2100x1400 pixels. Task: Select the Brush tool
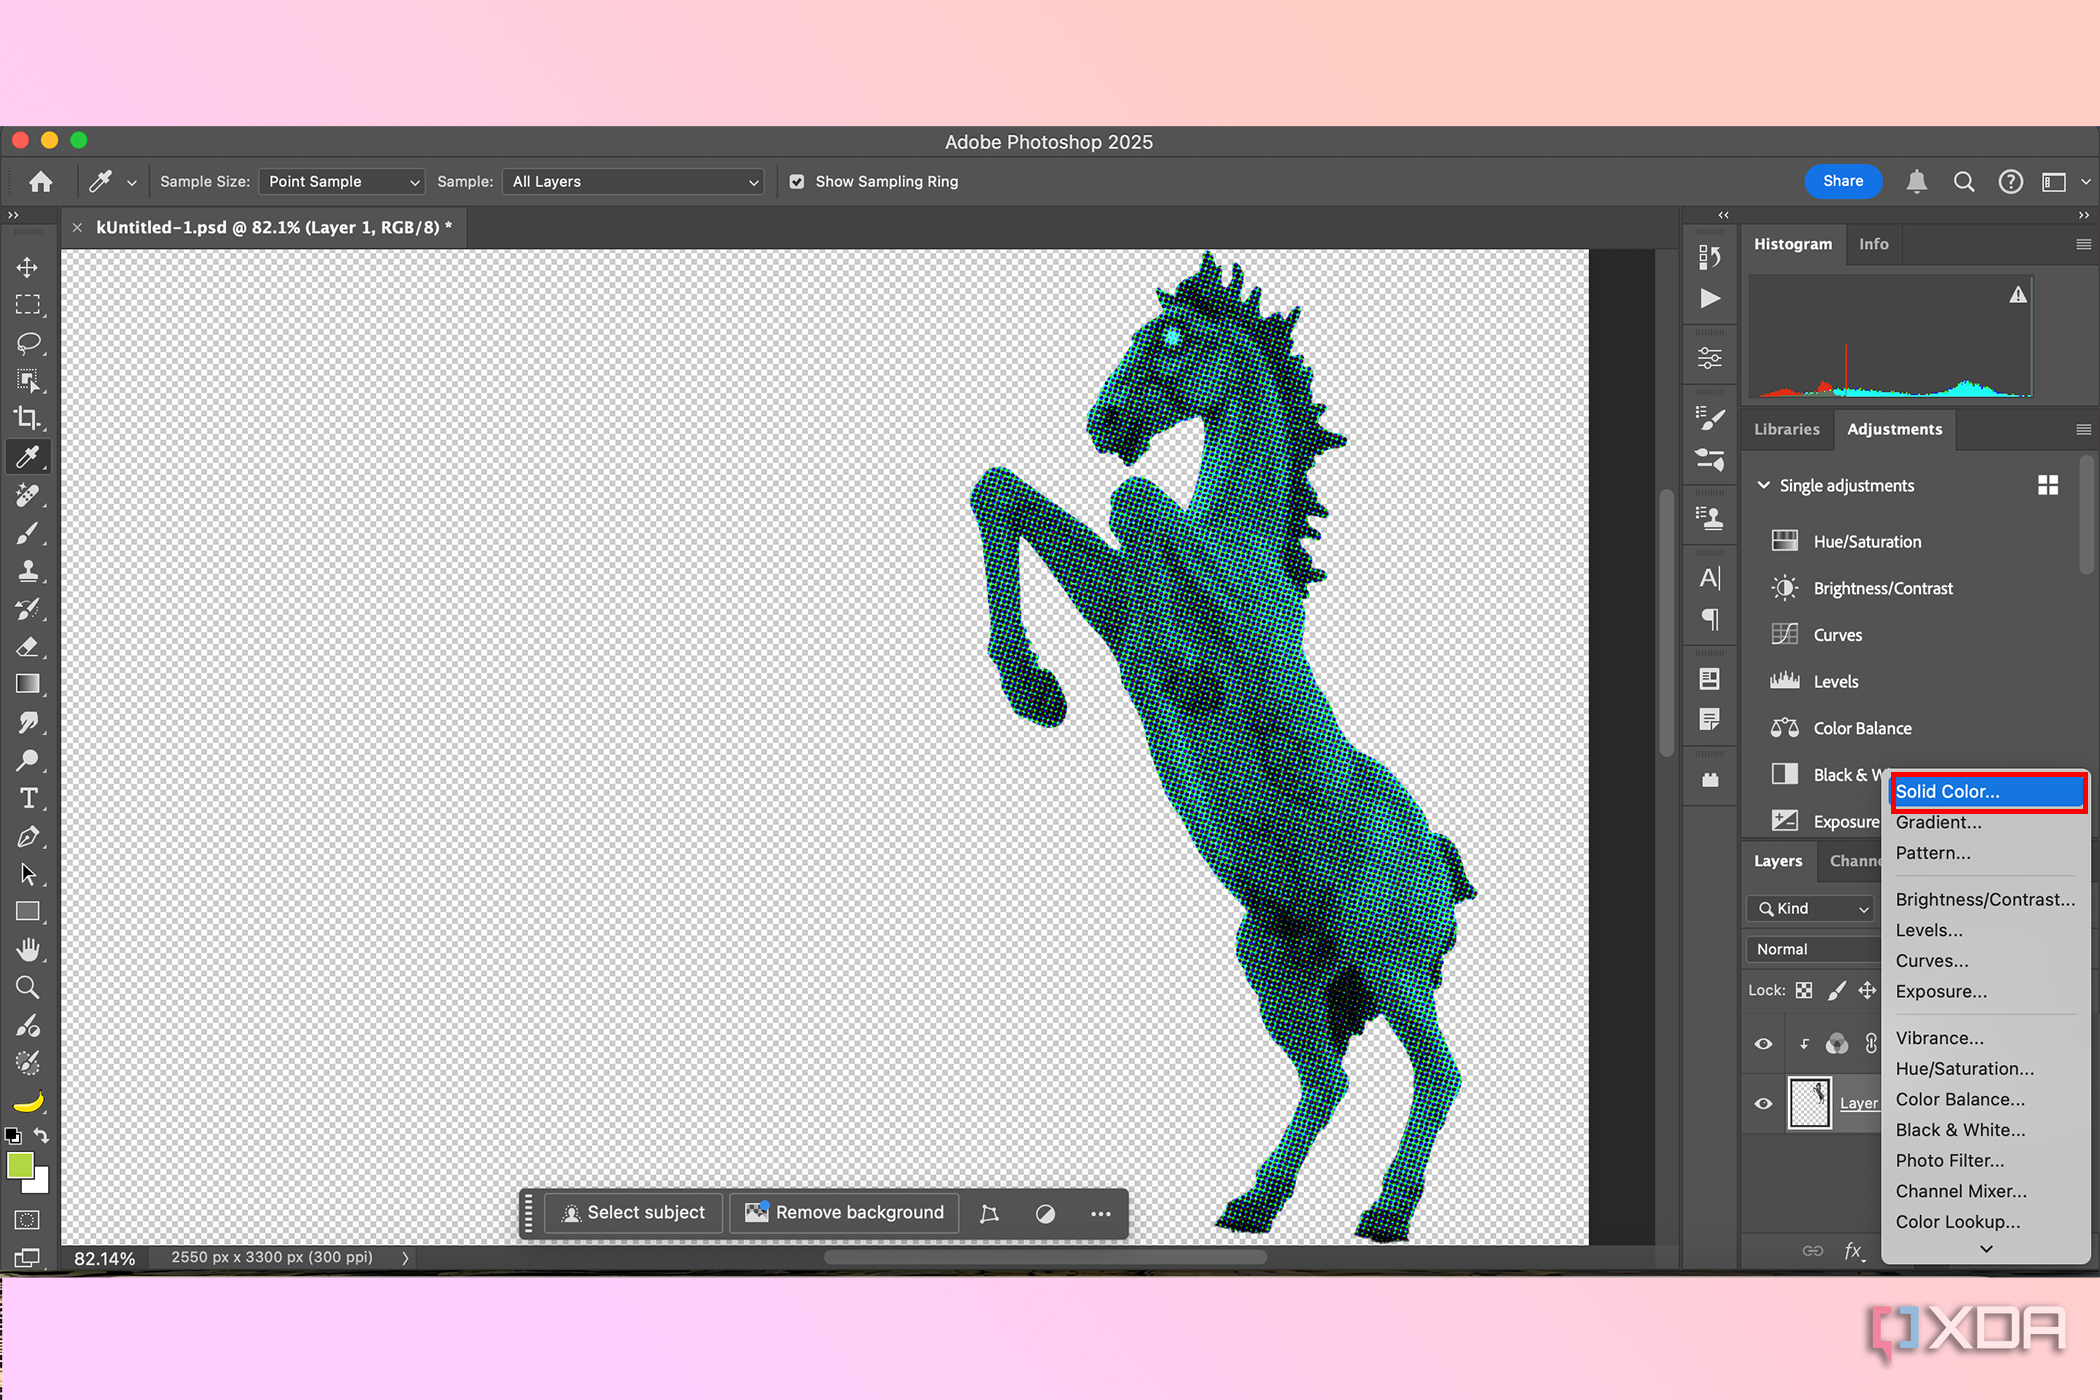(28, 533)
